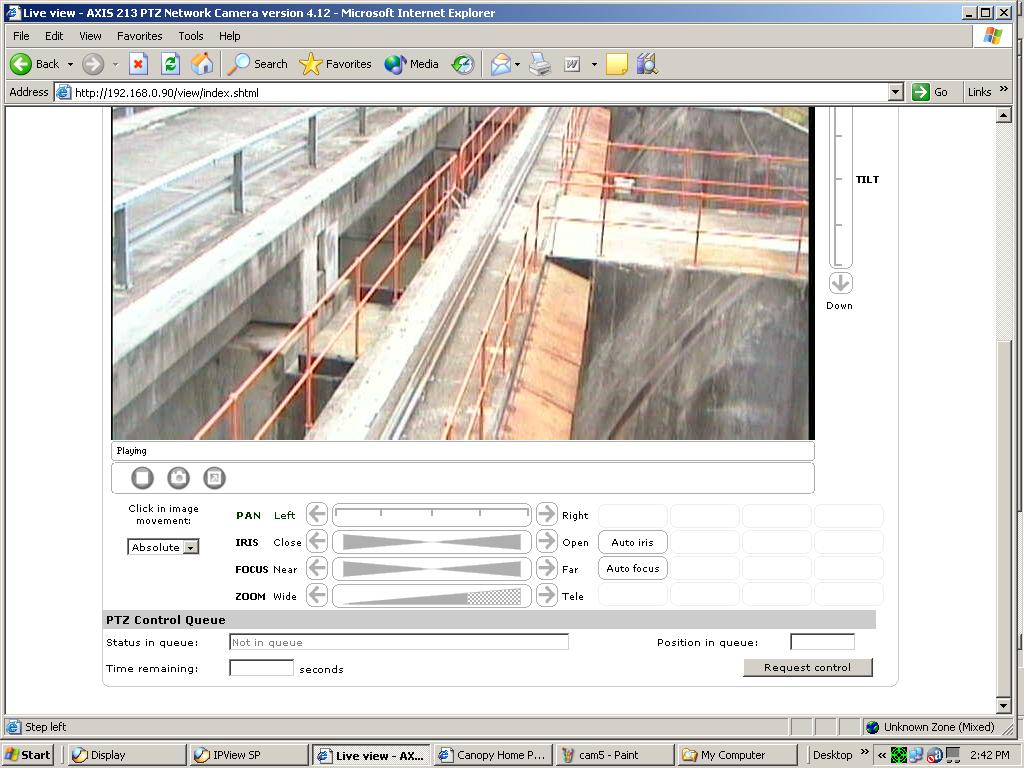This screenshot has height=768, width=1024.
Task: Expand the address bar URL dropdown
Action: [895, 92]
